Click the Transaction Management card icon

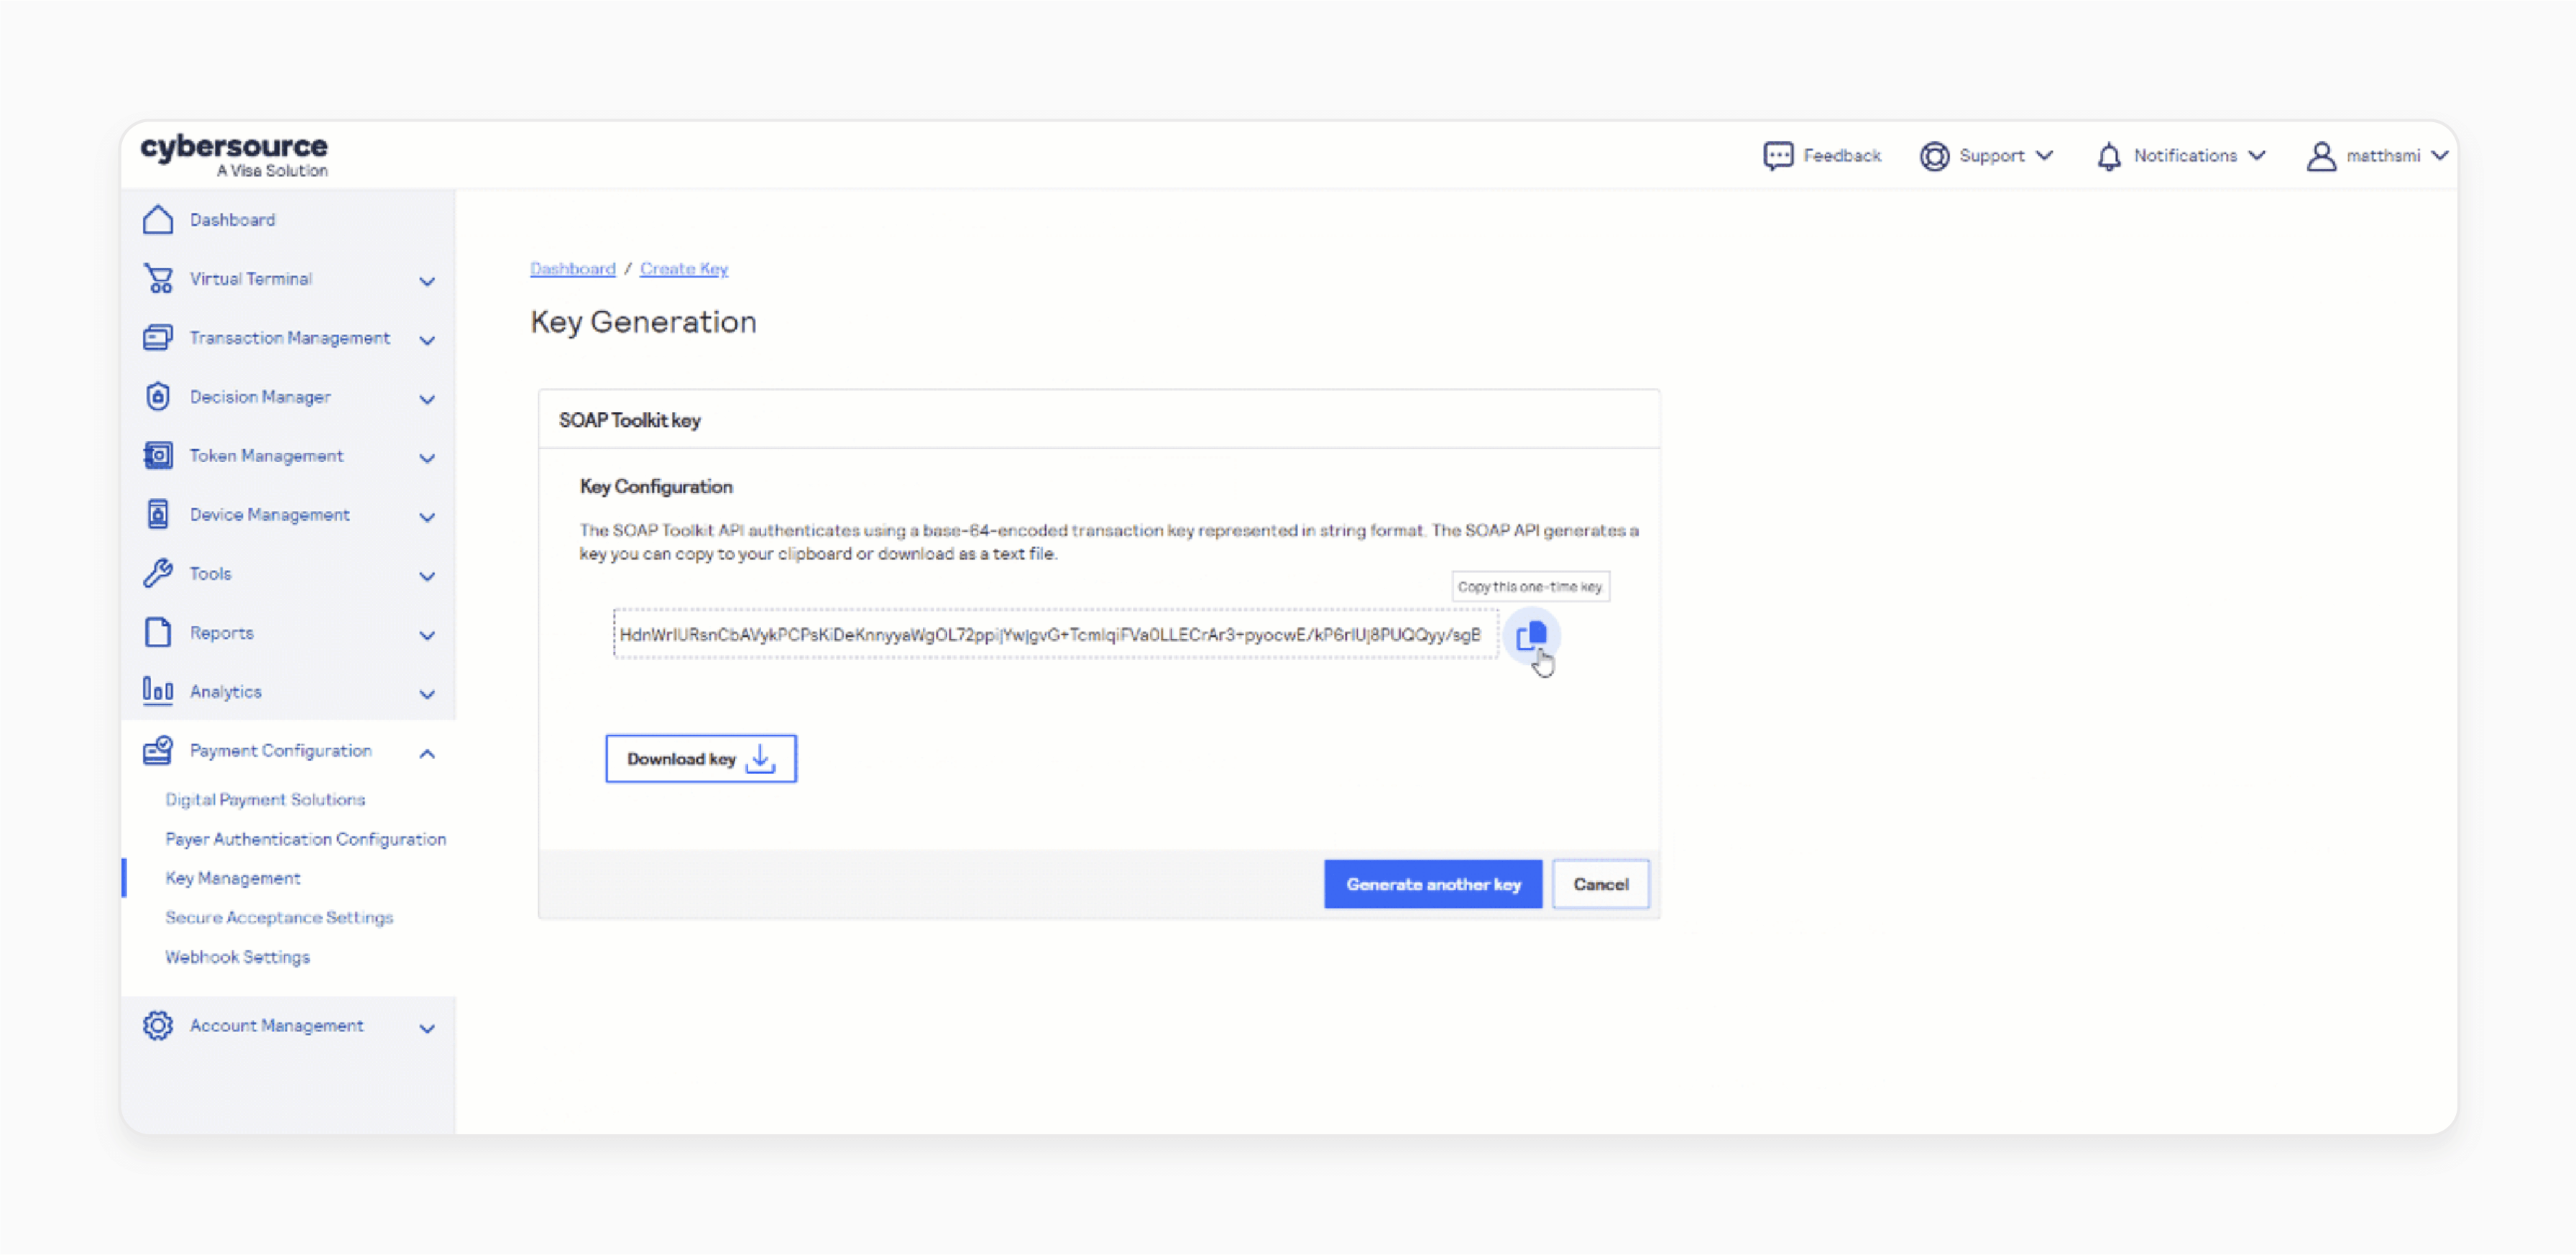click(x=158, y=337)
